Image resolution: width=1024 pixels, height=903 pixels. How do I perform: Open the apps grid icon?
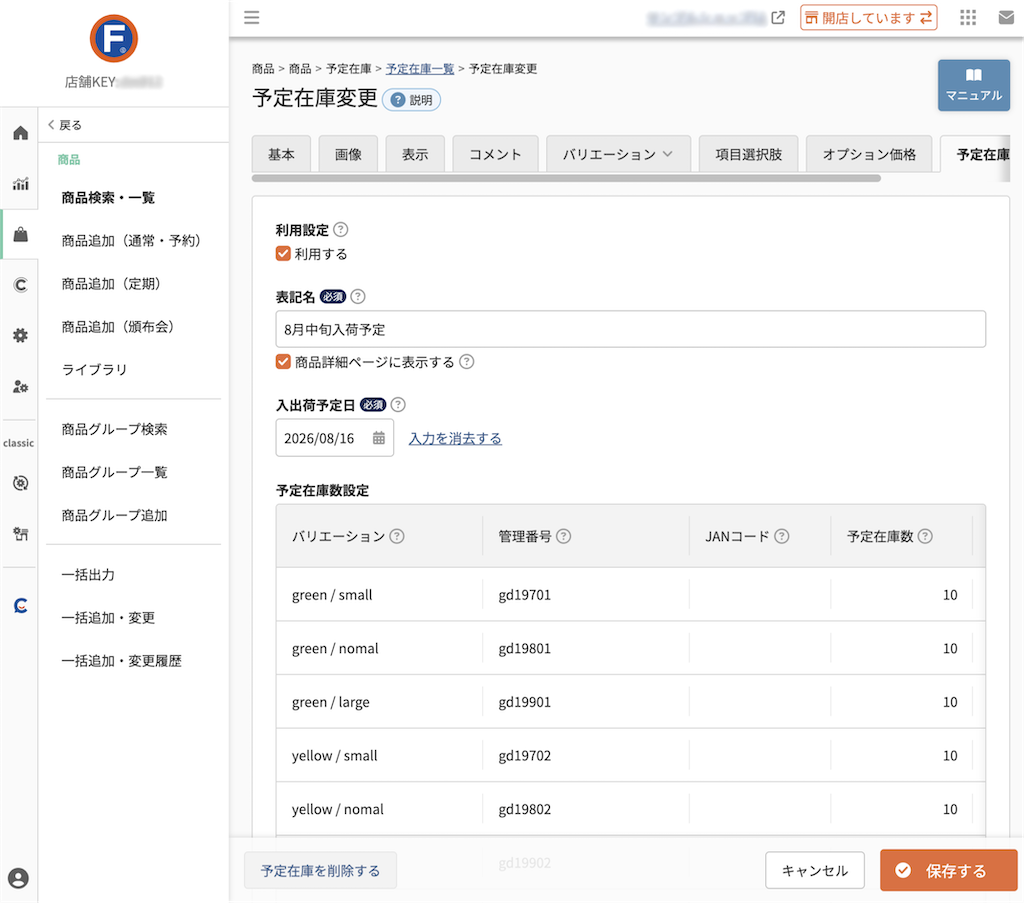(968, 18)
